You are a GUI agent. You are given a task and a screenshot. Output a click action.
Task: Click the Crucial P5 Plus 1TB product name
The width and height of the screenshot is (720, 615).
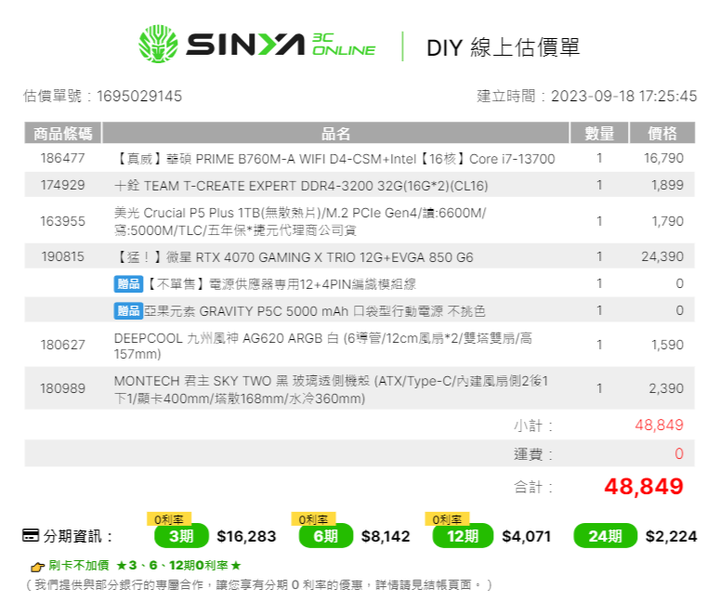click(300, 221)
